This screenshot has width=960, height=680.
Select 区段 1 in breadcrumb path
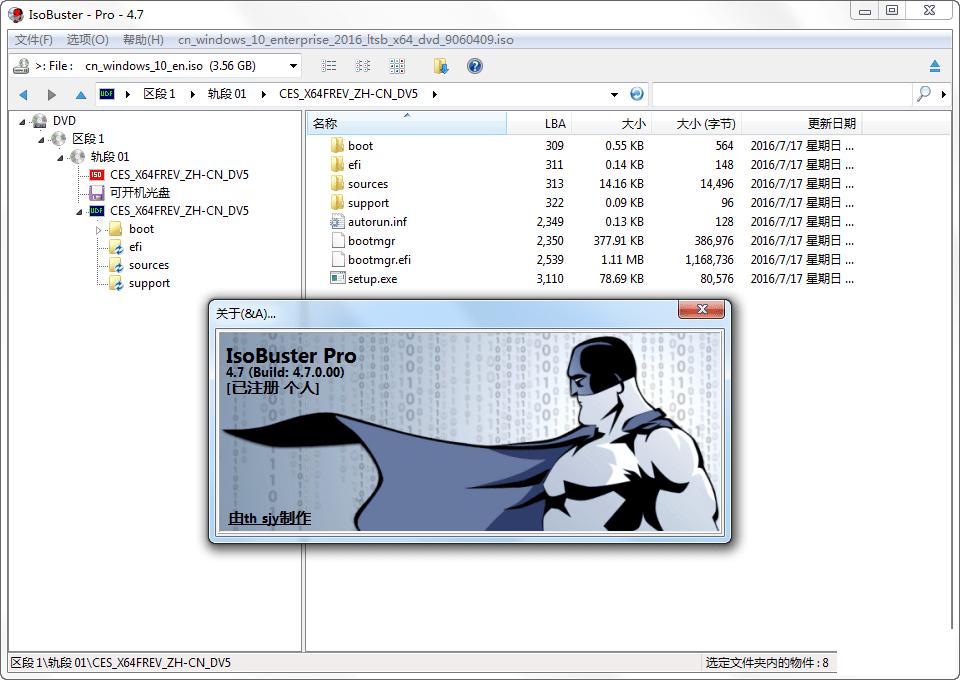click(x=159, y=94)
